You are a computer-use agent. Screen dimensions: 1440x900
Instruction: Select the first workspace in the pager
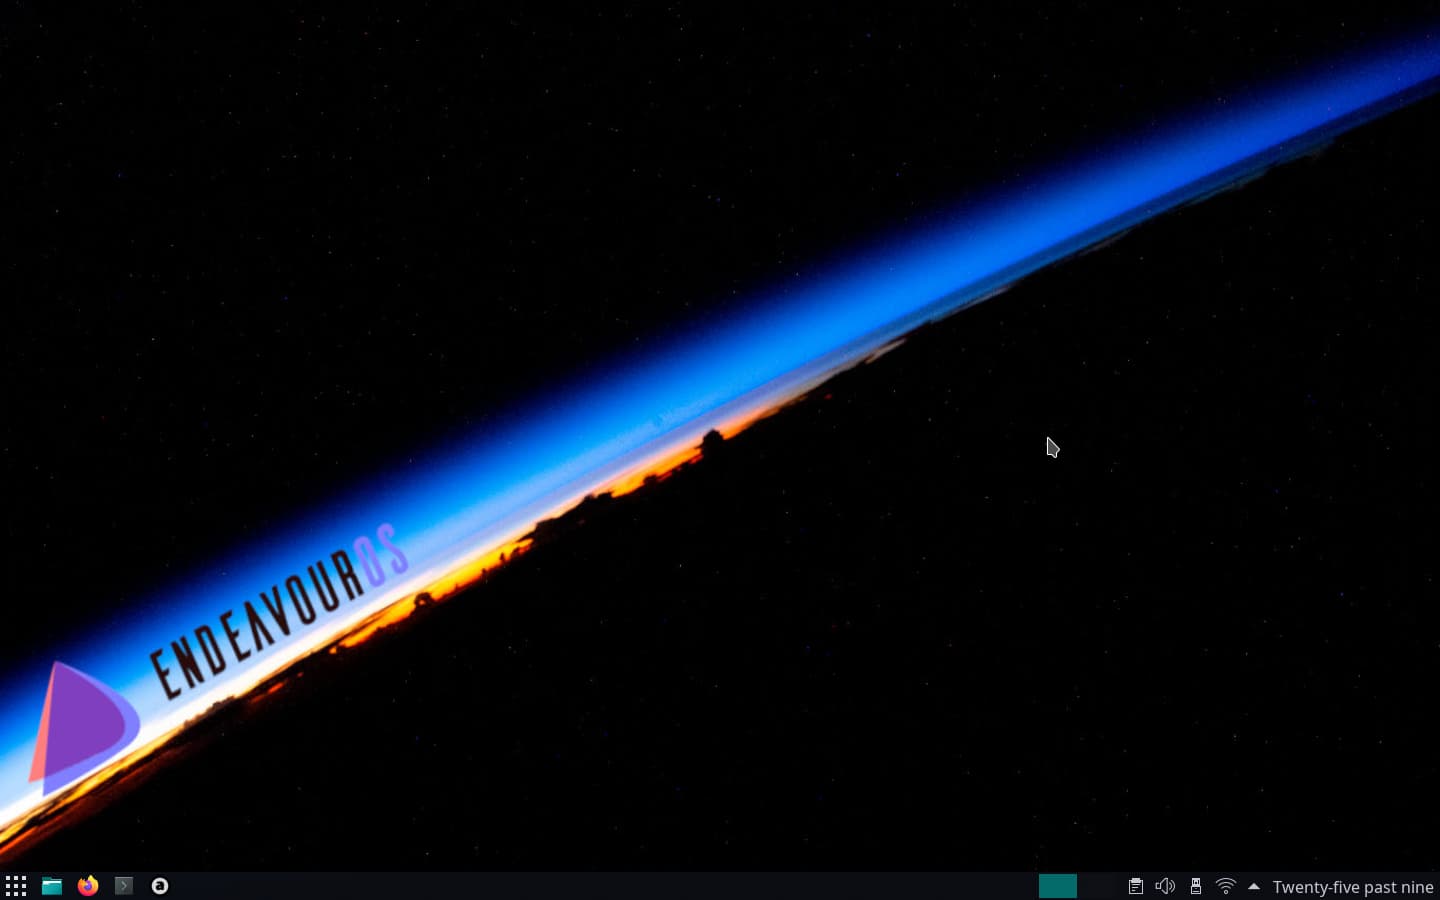click(x=1060, y=886)
